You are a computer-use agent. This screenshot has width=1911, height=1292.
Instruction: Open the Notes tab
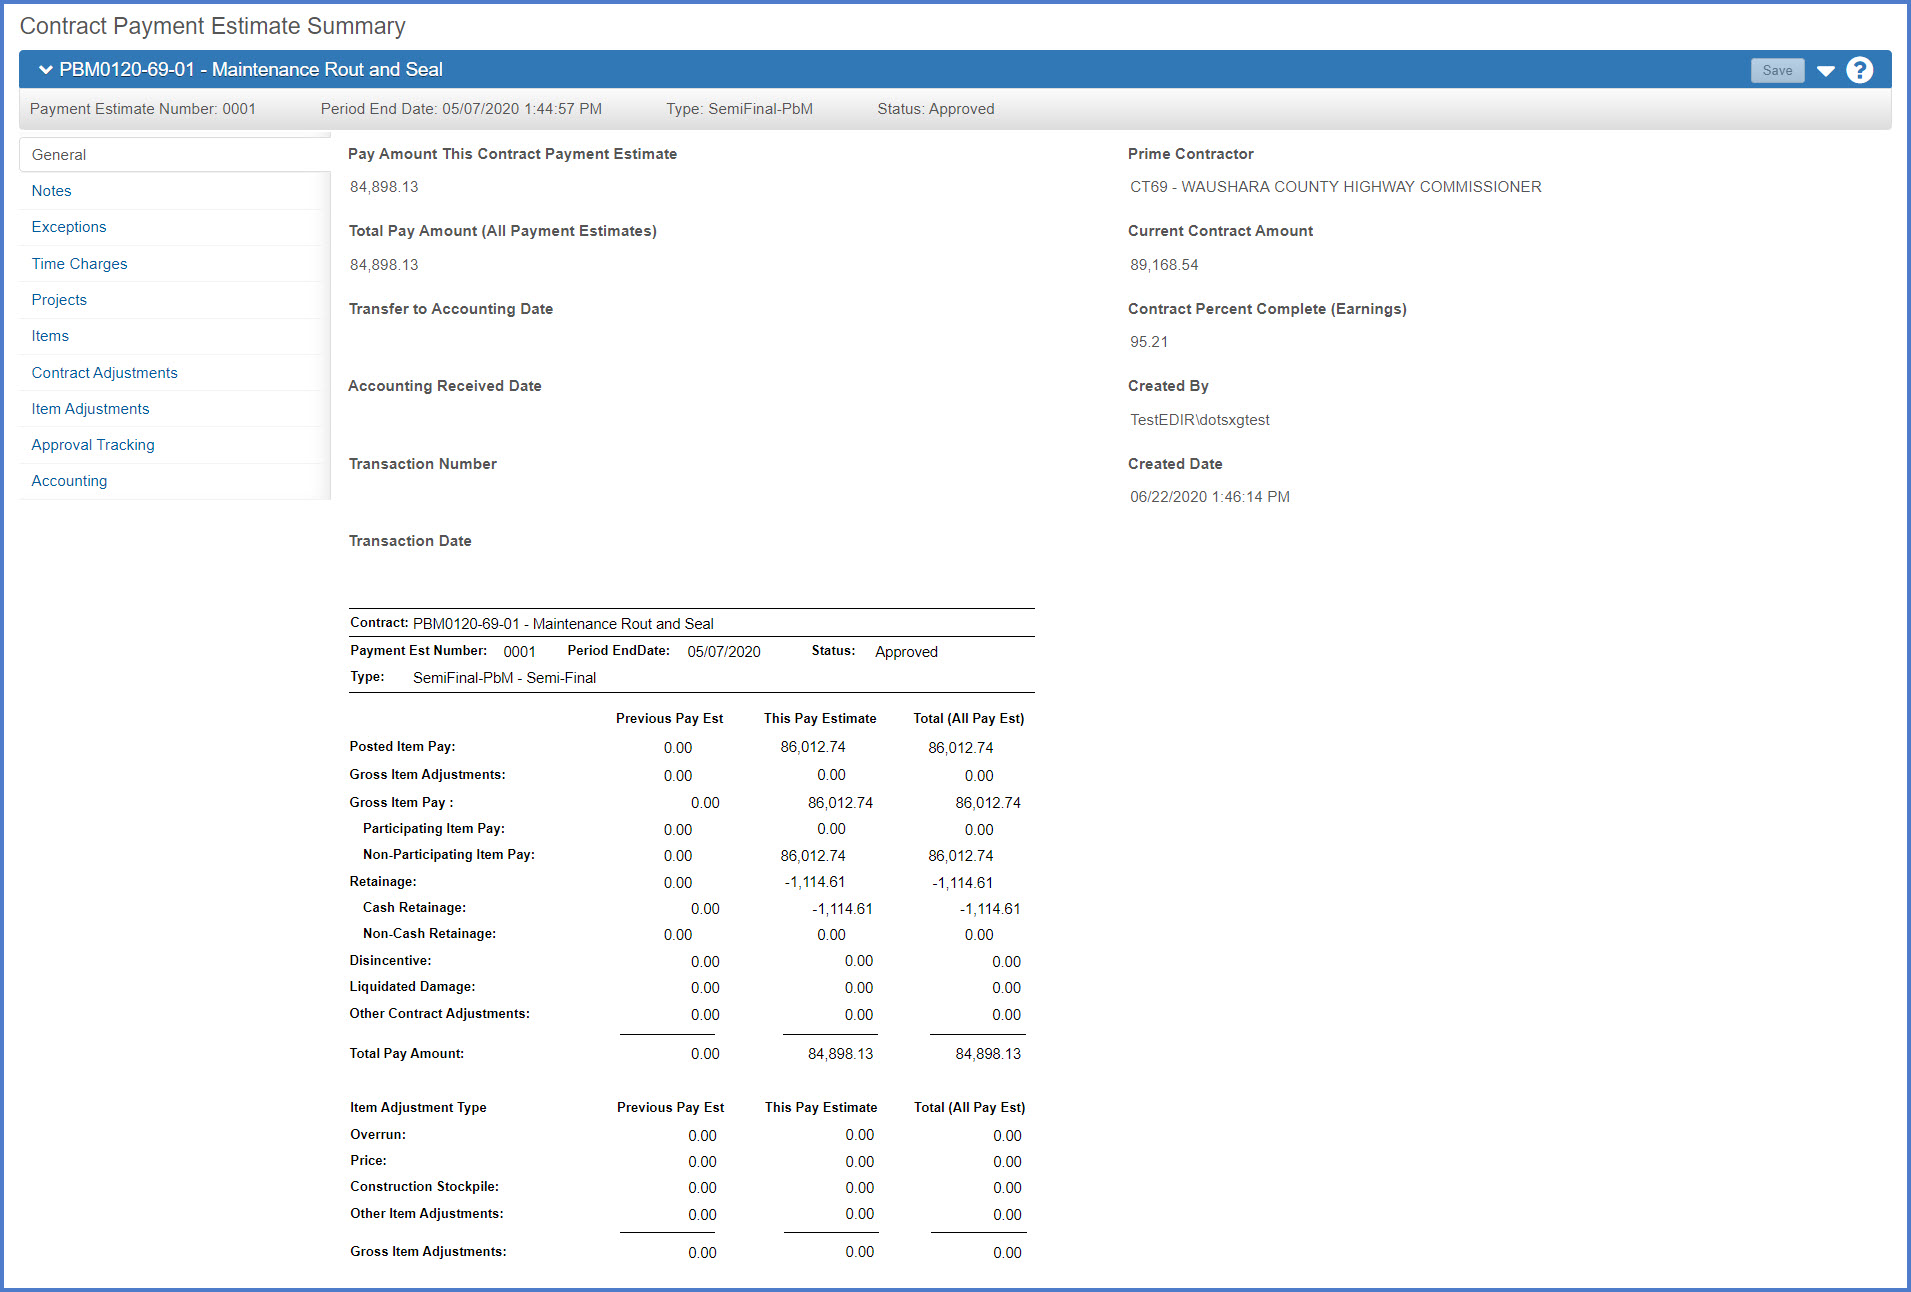(x=51, y=191)
